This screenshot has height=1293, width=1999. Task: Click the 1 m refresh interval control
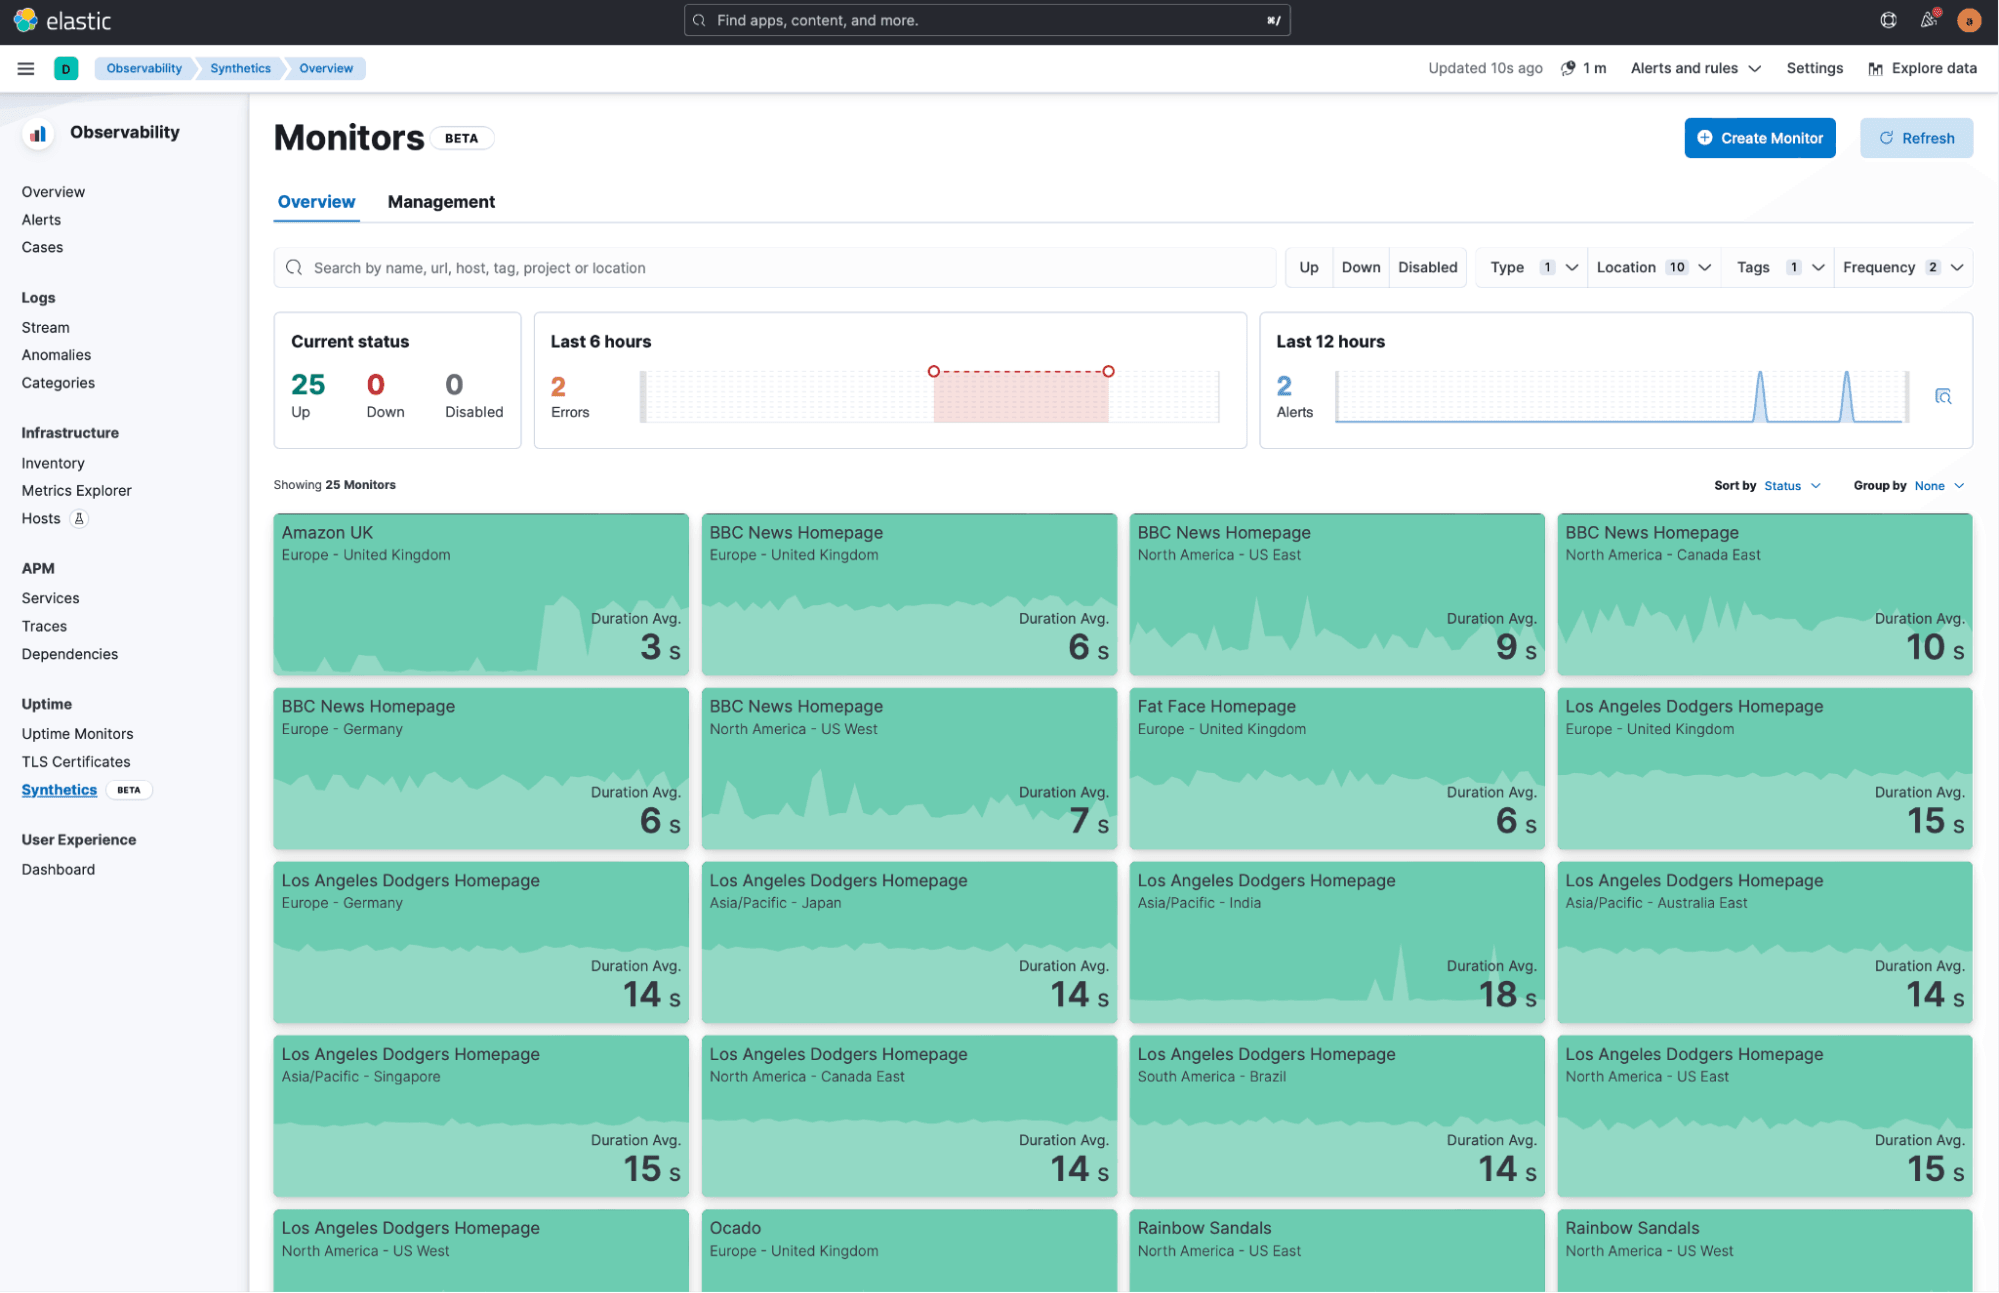pyautogui.click(x=1585, y=68)
